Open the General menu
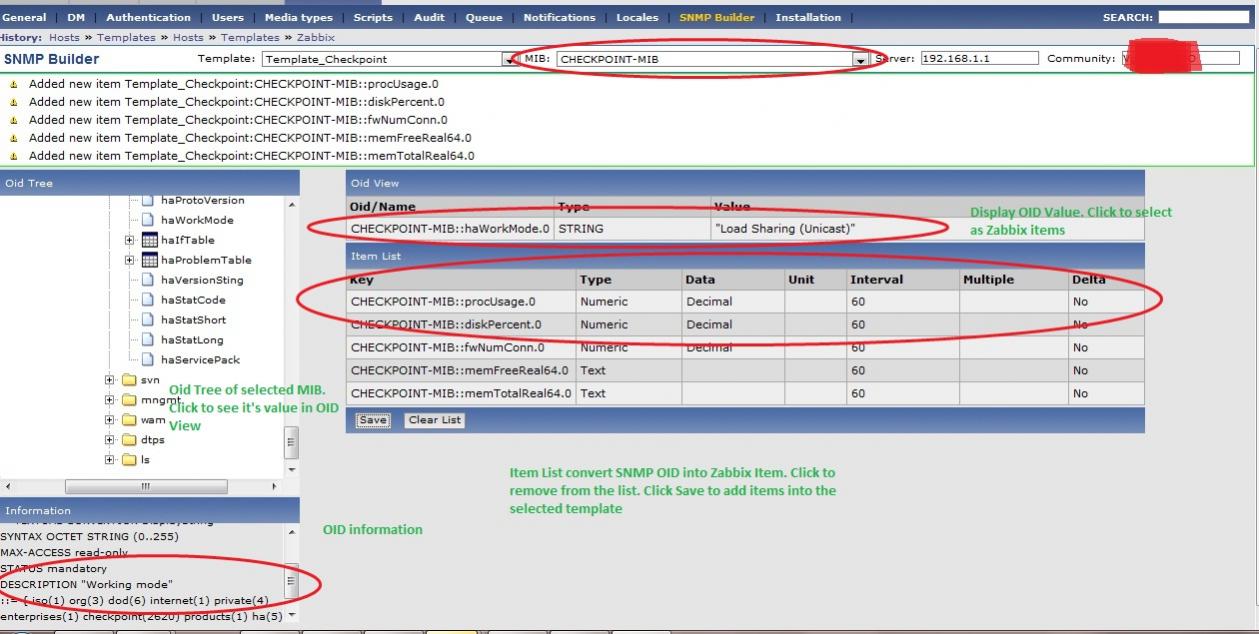1259x634 pixels. pos(24,17)
